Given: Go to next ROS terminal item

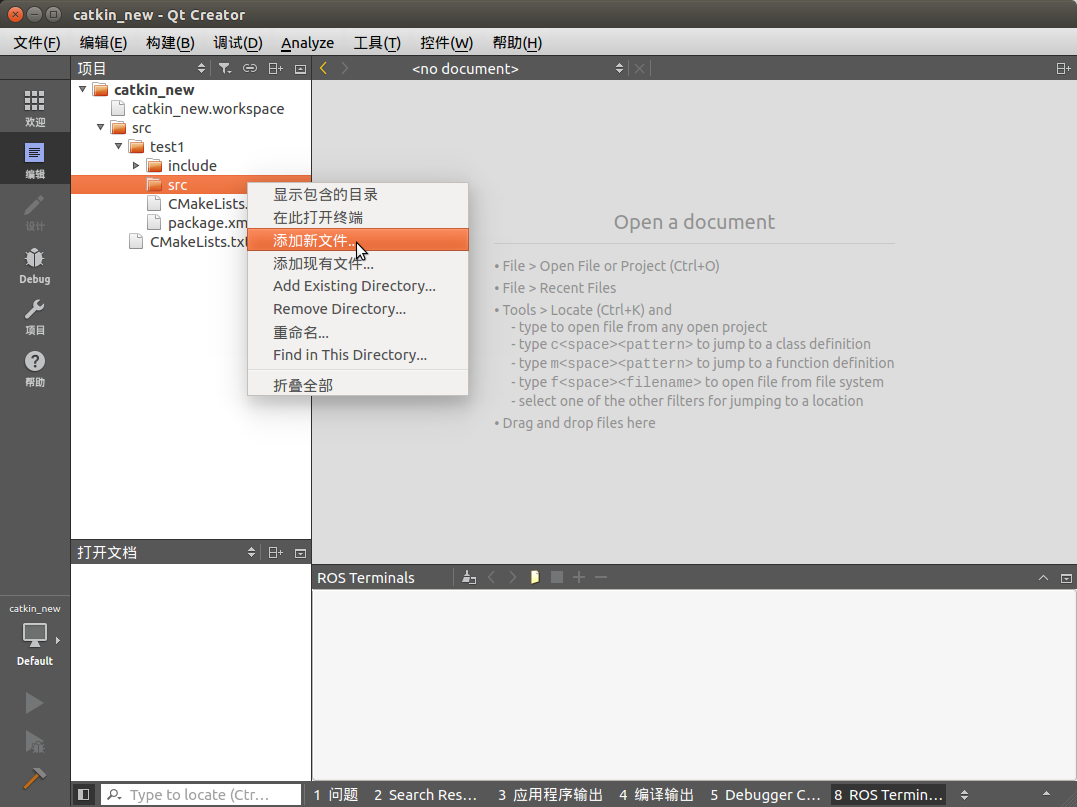Looking at the screenshot, I should (x=512, y=577).
